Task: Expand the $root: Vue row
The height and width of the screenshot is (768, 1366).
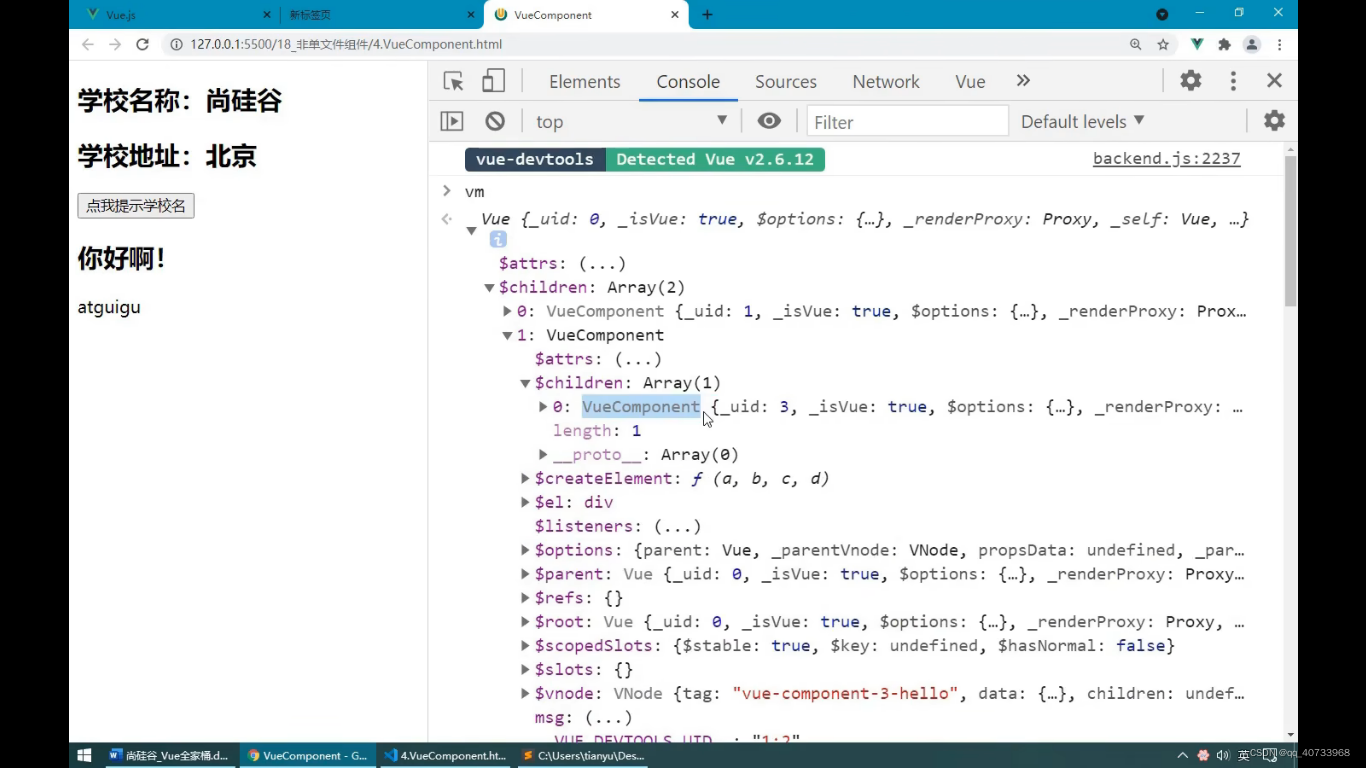Action: pyautogui.click(x=525, y=622)
